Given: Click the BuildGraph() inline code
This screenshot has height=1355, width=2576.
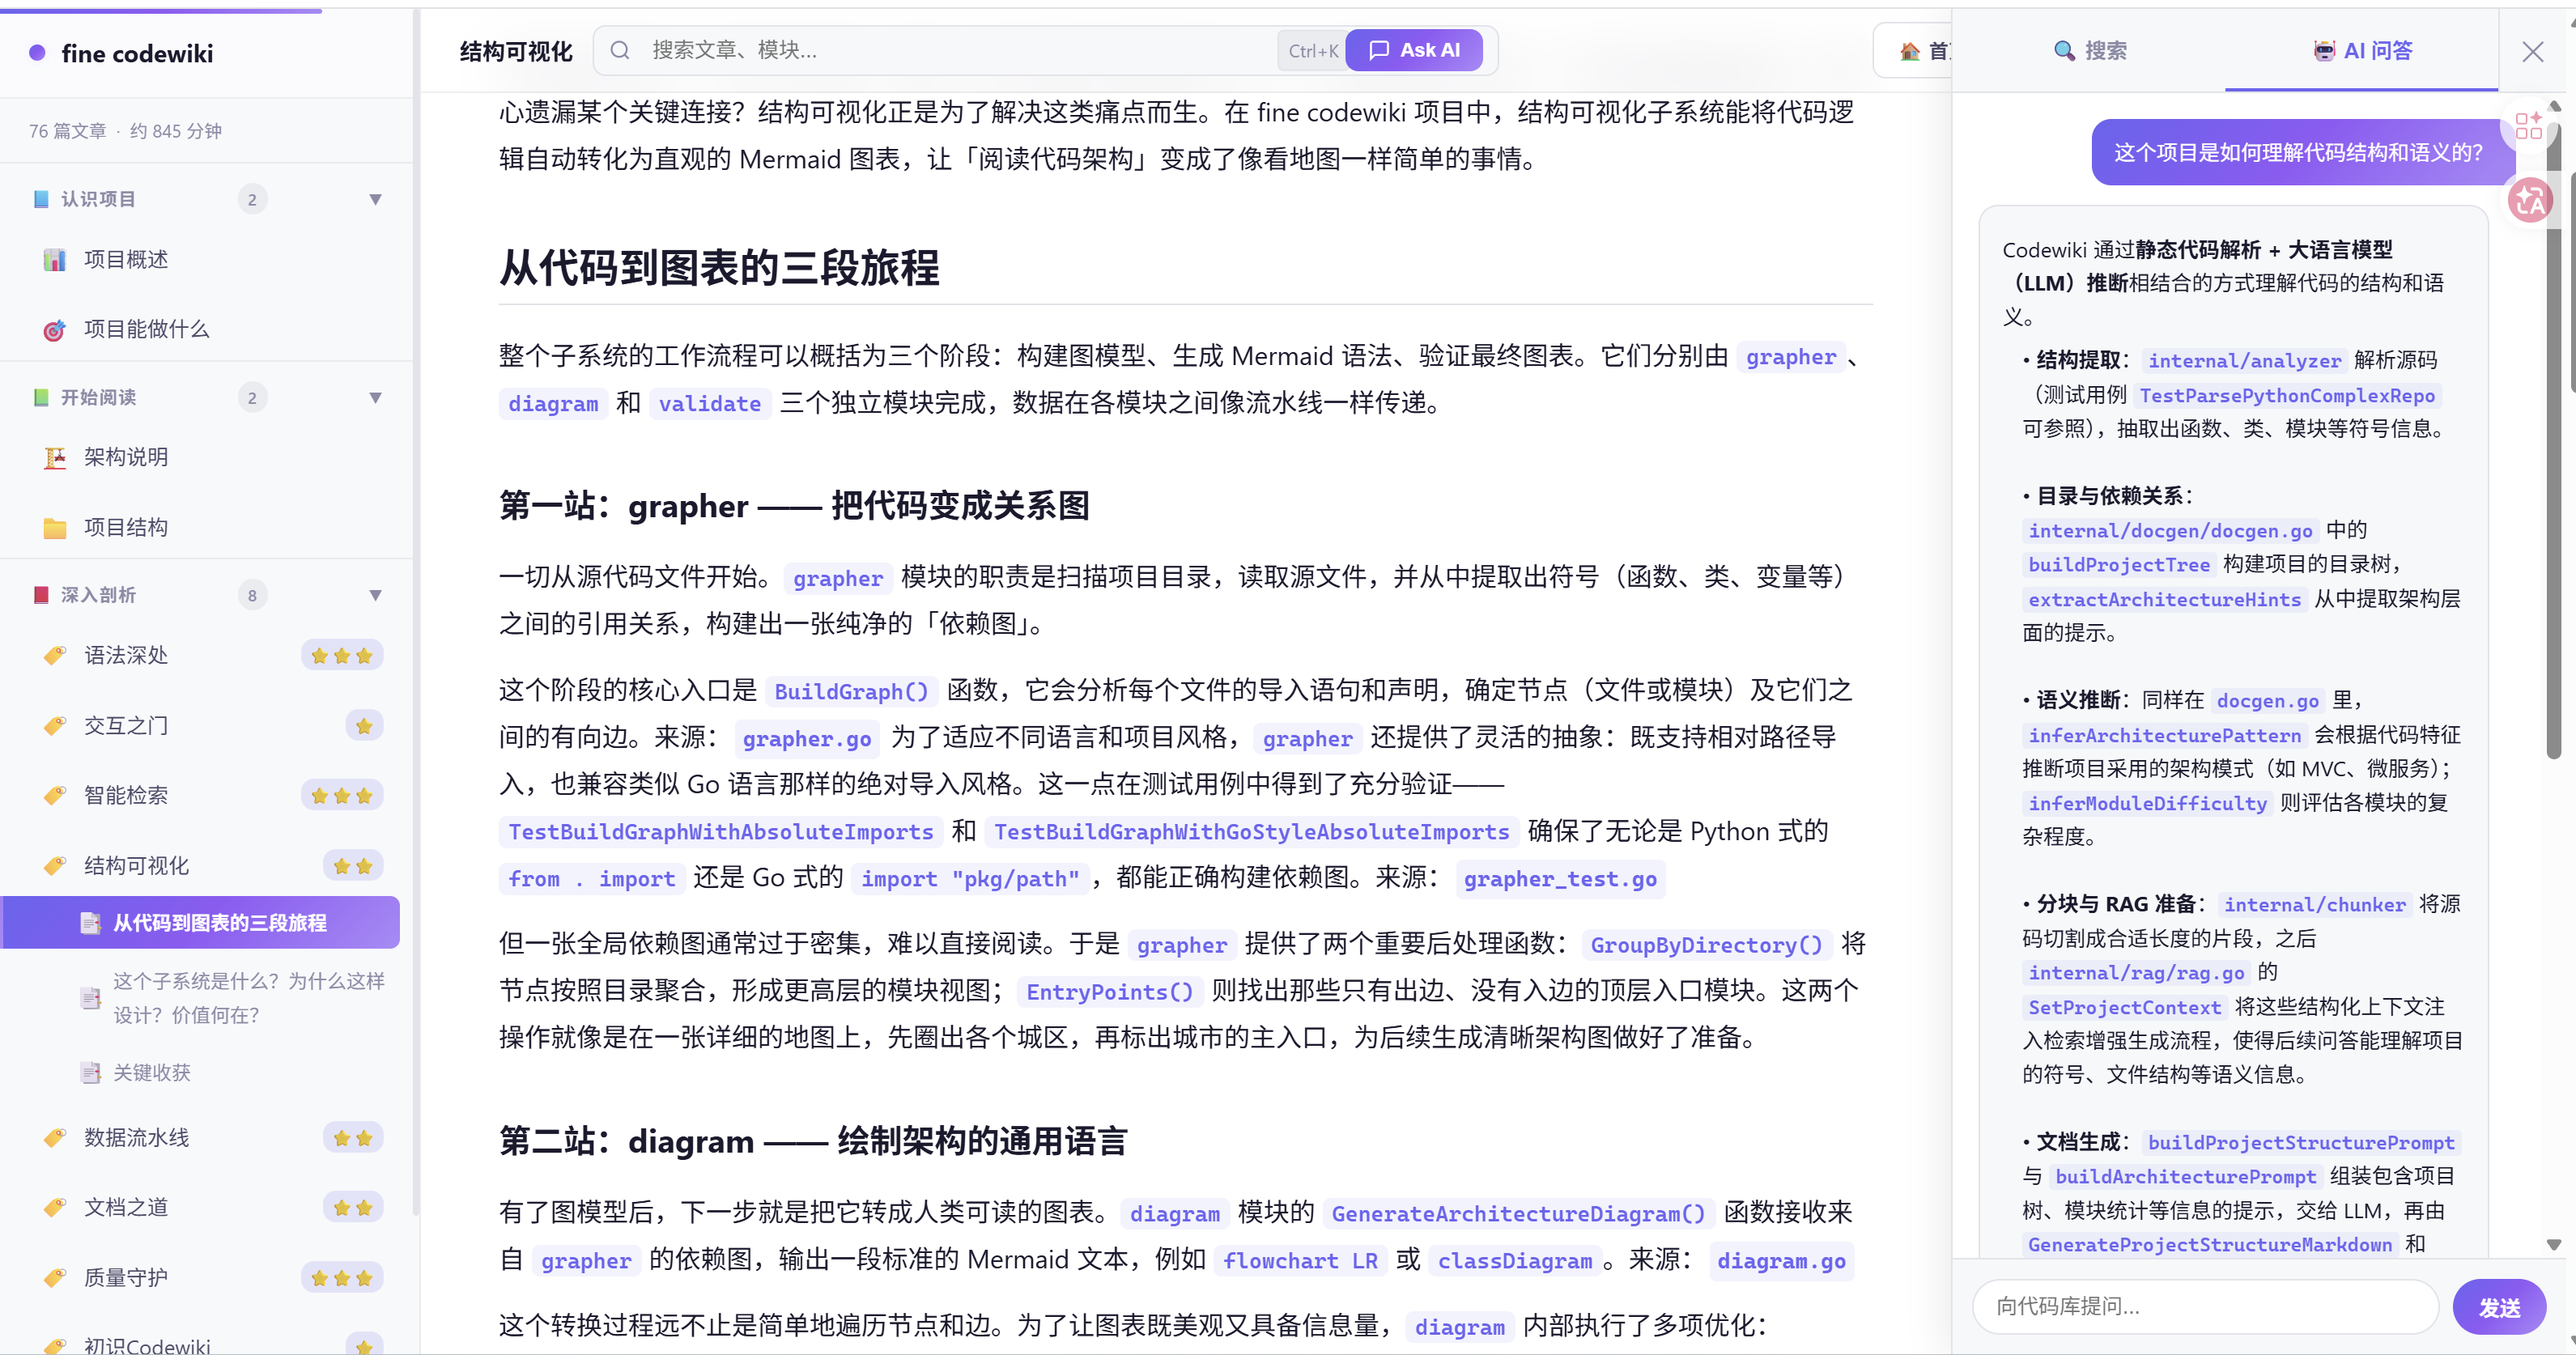Looking at the screenshot, I should [851, 692].
